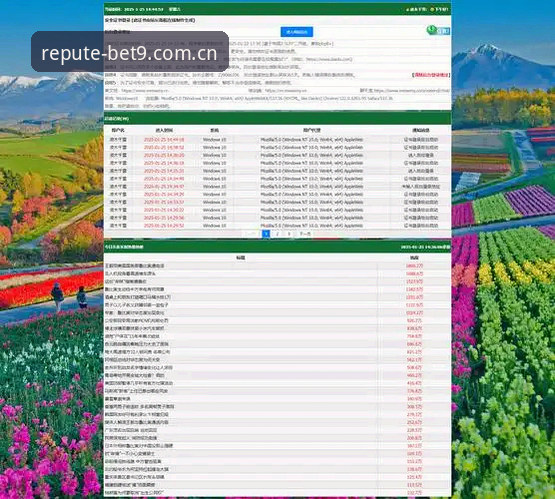The image size is (555, 499).
Task: Click the baidu.com example URL link
Action: (329, 59)
